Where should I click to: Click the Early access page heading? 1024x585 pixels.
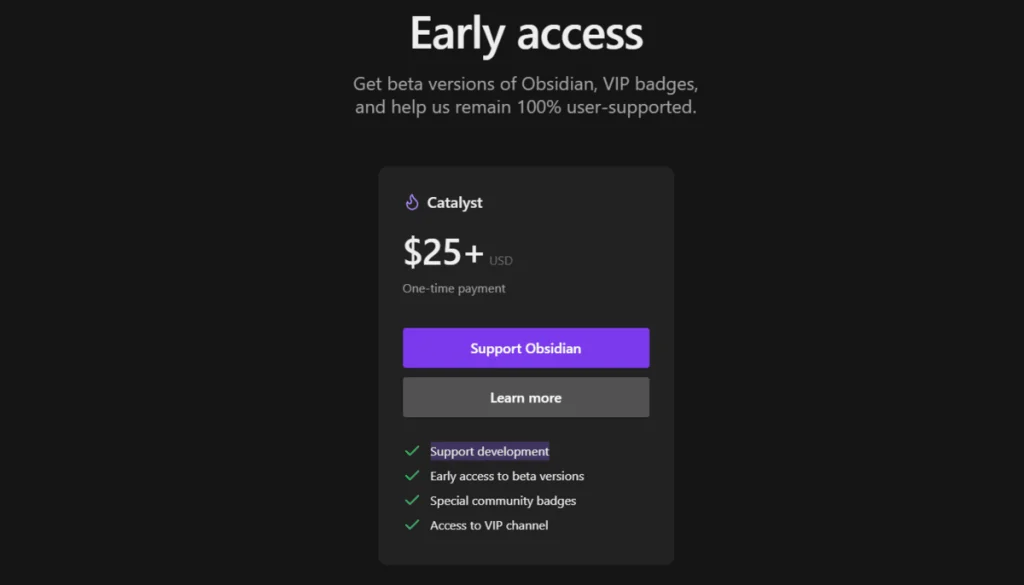(525, 33)
